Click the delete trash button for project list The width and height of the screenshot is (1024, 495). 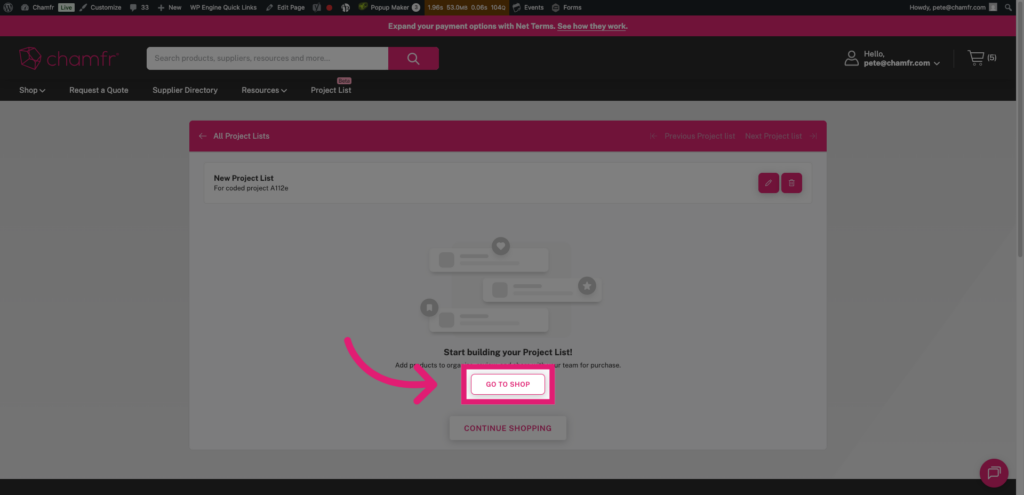792,183
